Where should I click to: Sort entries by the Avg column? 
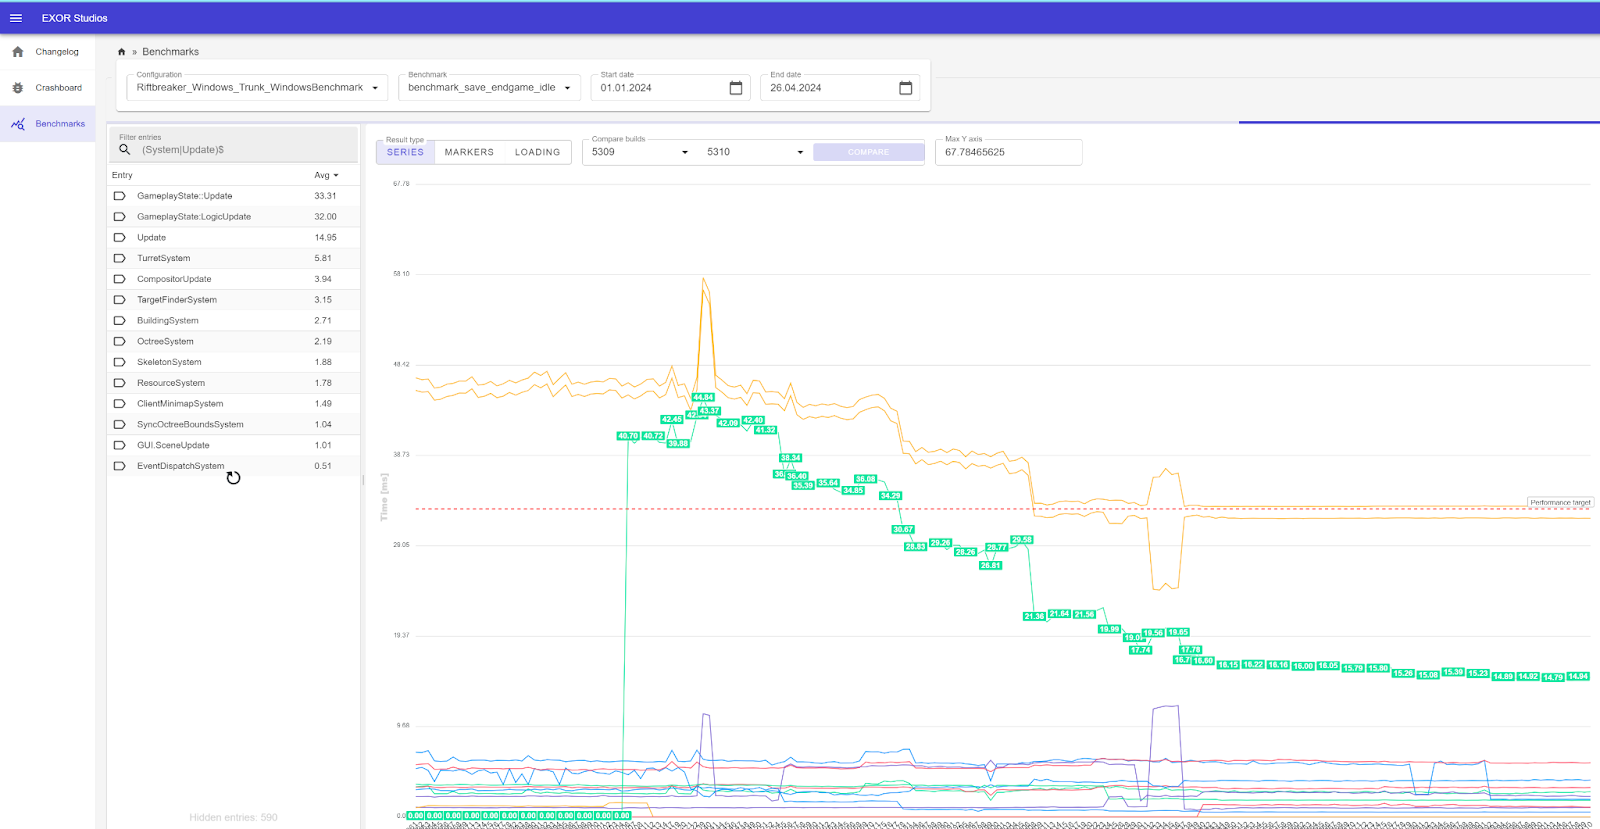click(x=326, y=175)
